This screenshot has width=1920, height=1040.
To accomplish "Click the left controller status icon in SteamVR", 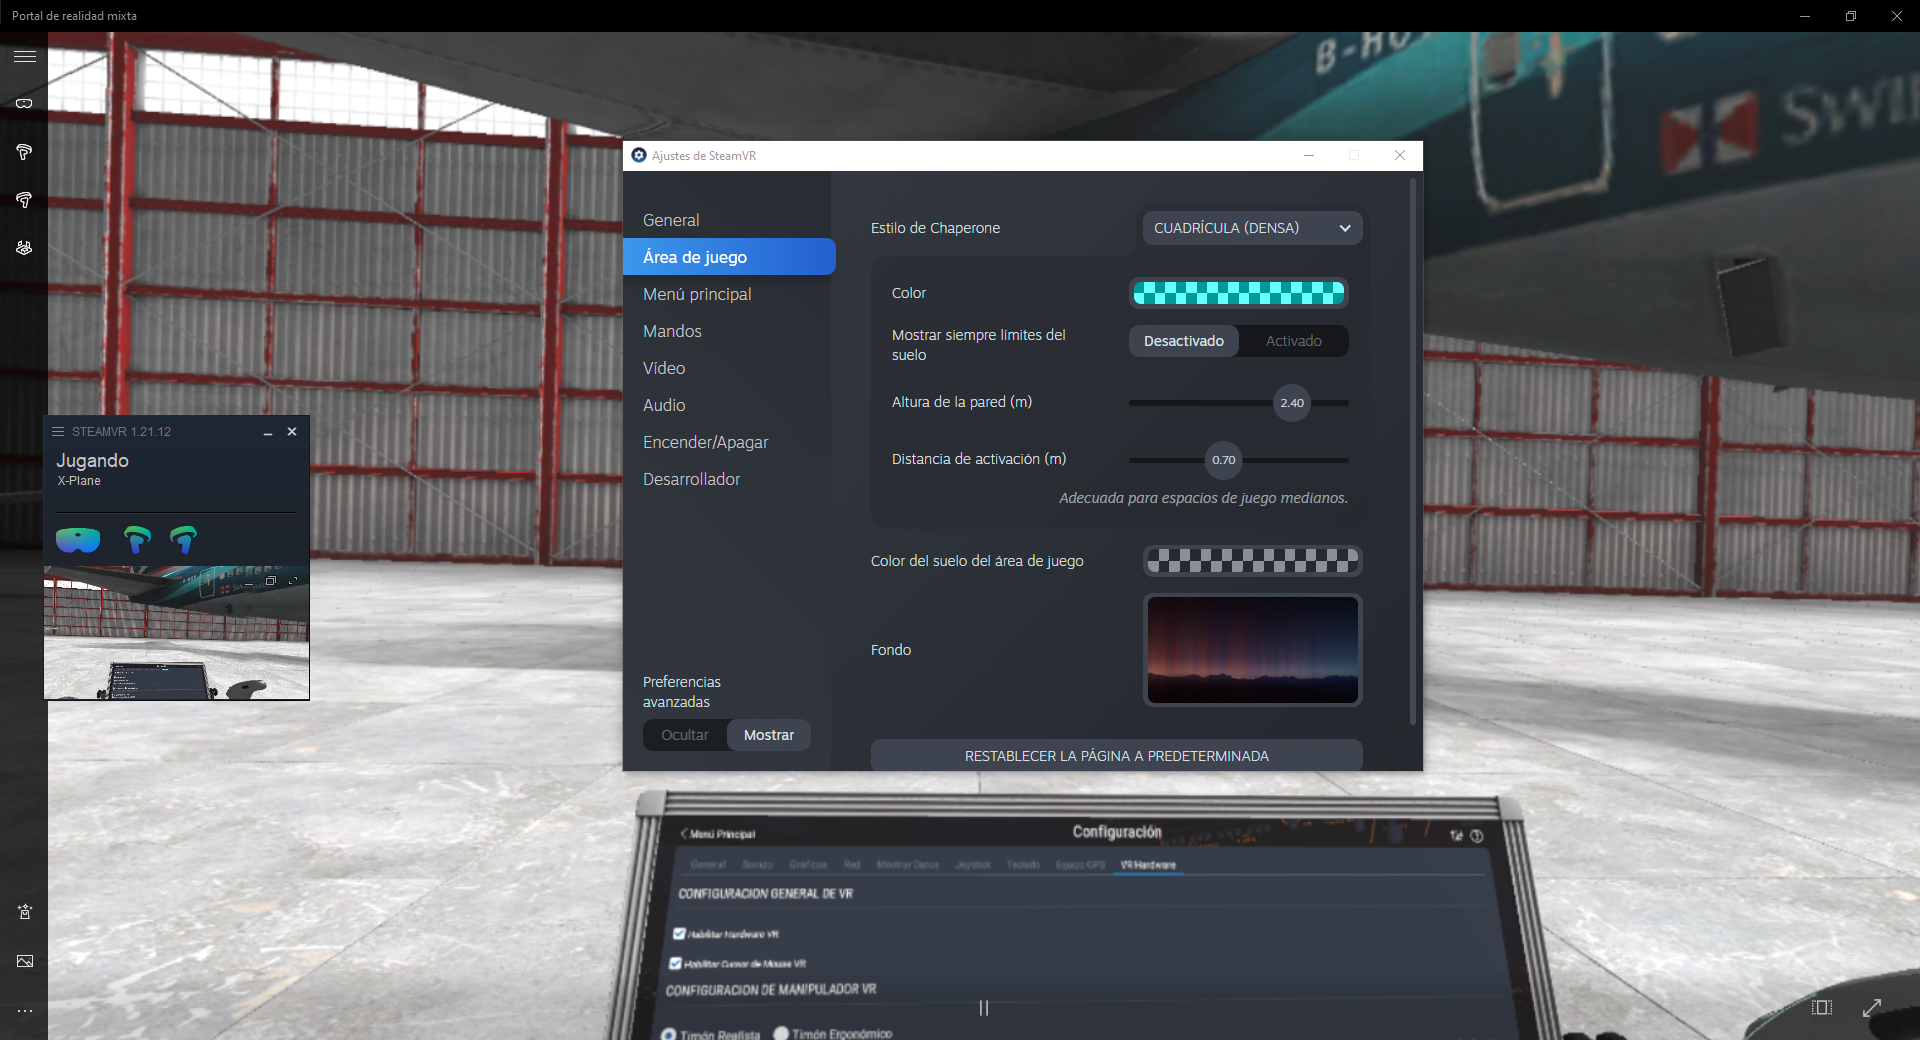I will click(x=137, y=540).
